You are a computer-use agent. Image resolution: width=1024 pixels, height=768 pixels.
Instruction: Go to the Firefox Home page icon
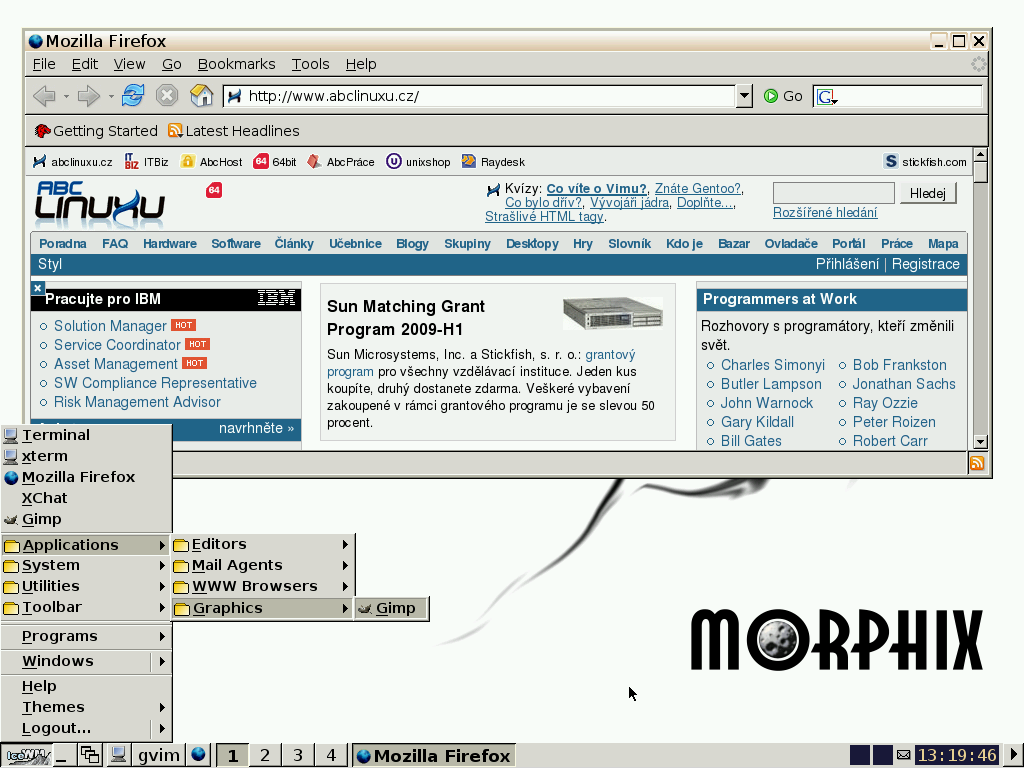click(202, 95)
